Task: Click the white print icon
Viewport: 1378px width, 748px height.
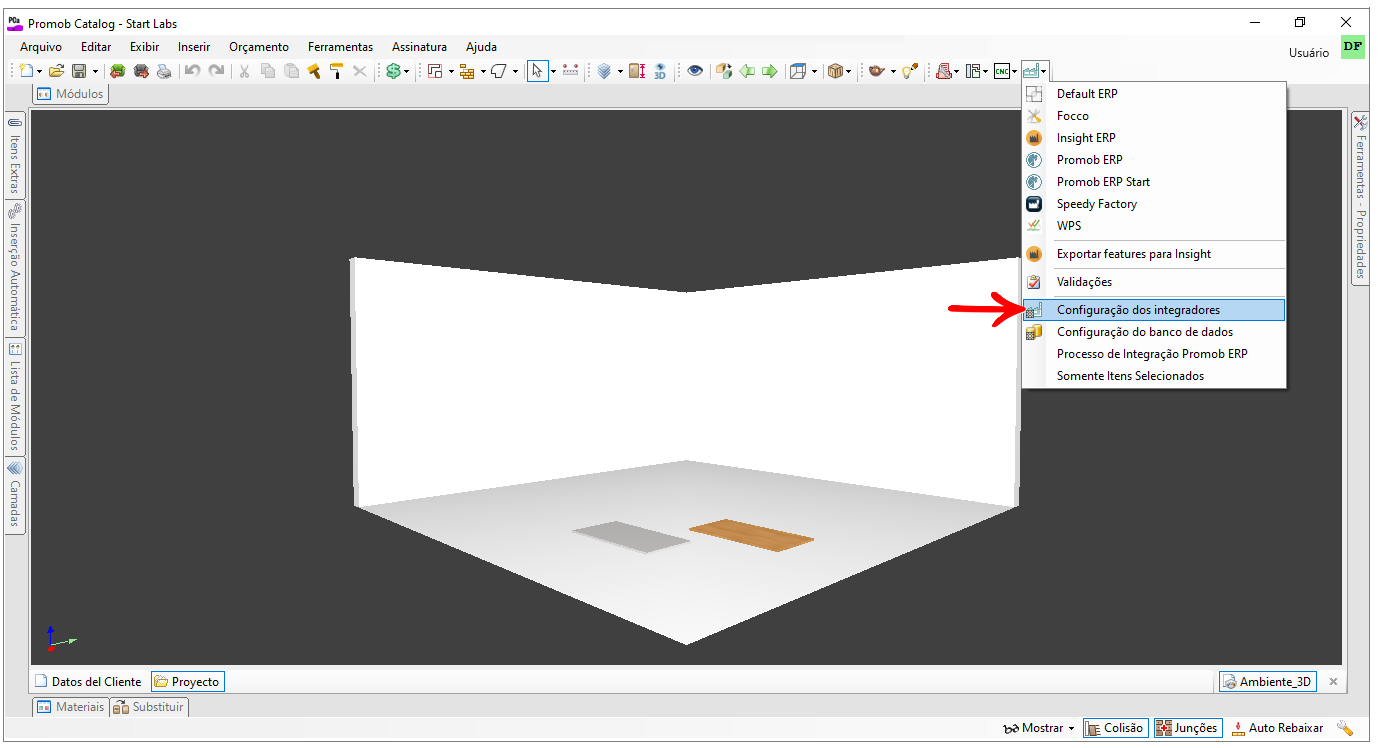Action: click(x=164, y=71)
